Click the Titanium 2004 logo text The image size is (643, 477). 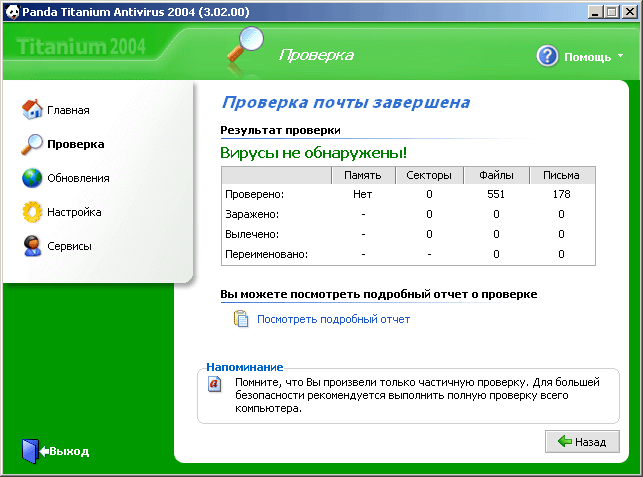81,46
